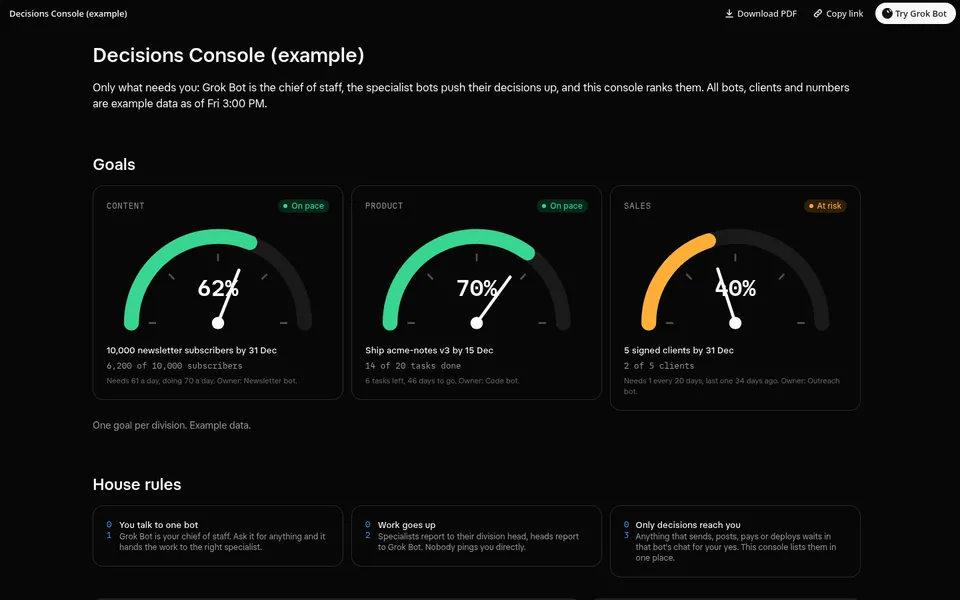The width and height of the screenshot is (960, 600).
Task: Click '14 of 20 tasks done' text
Action: (413, 366)
